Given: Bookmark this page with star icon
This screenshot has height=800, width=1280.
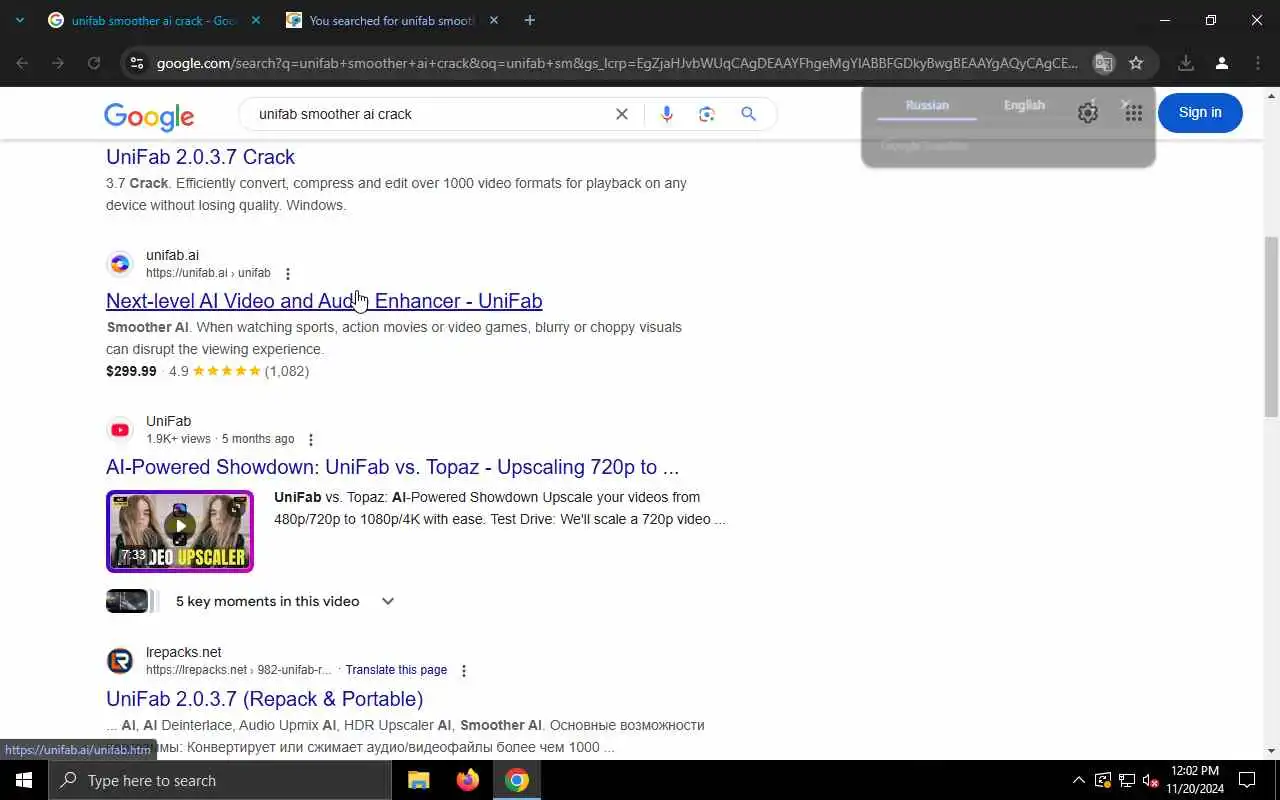Looking at the screenshot, I should click(1136, 63).
